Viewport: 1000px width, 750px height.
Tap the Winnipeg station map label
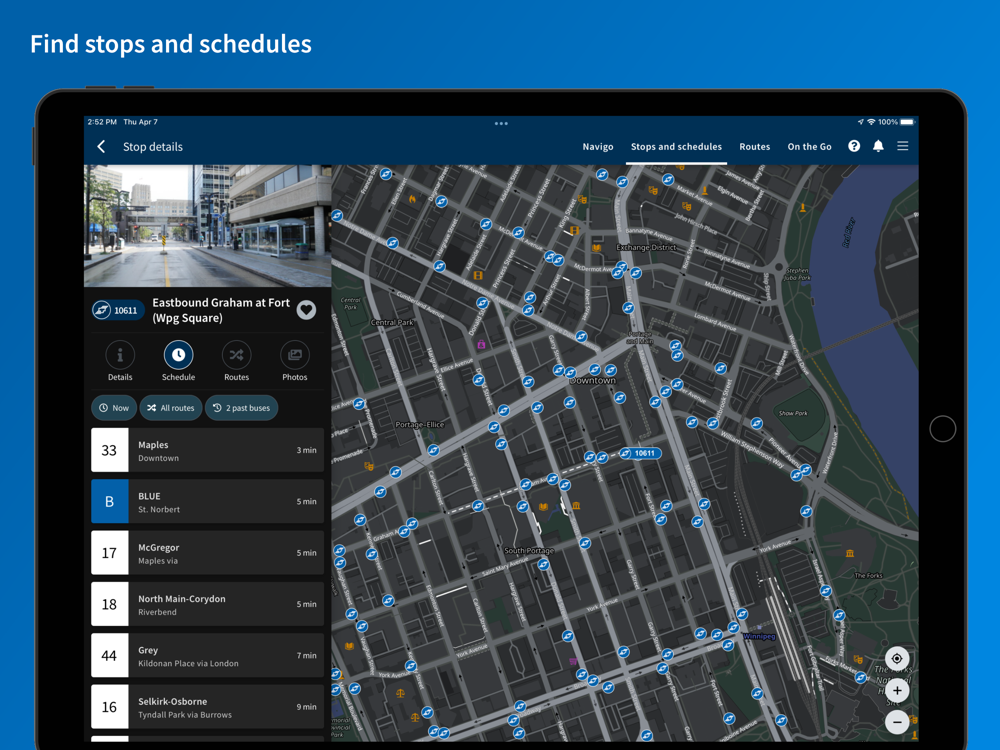759,636
